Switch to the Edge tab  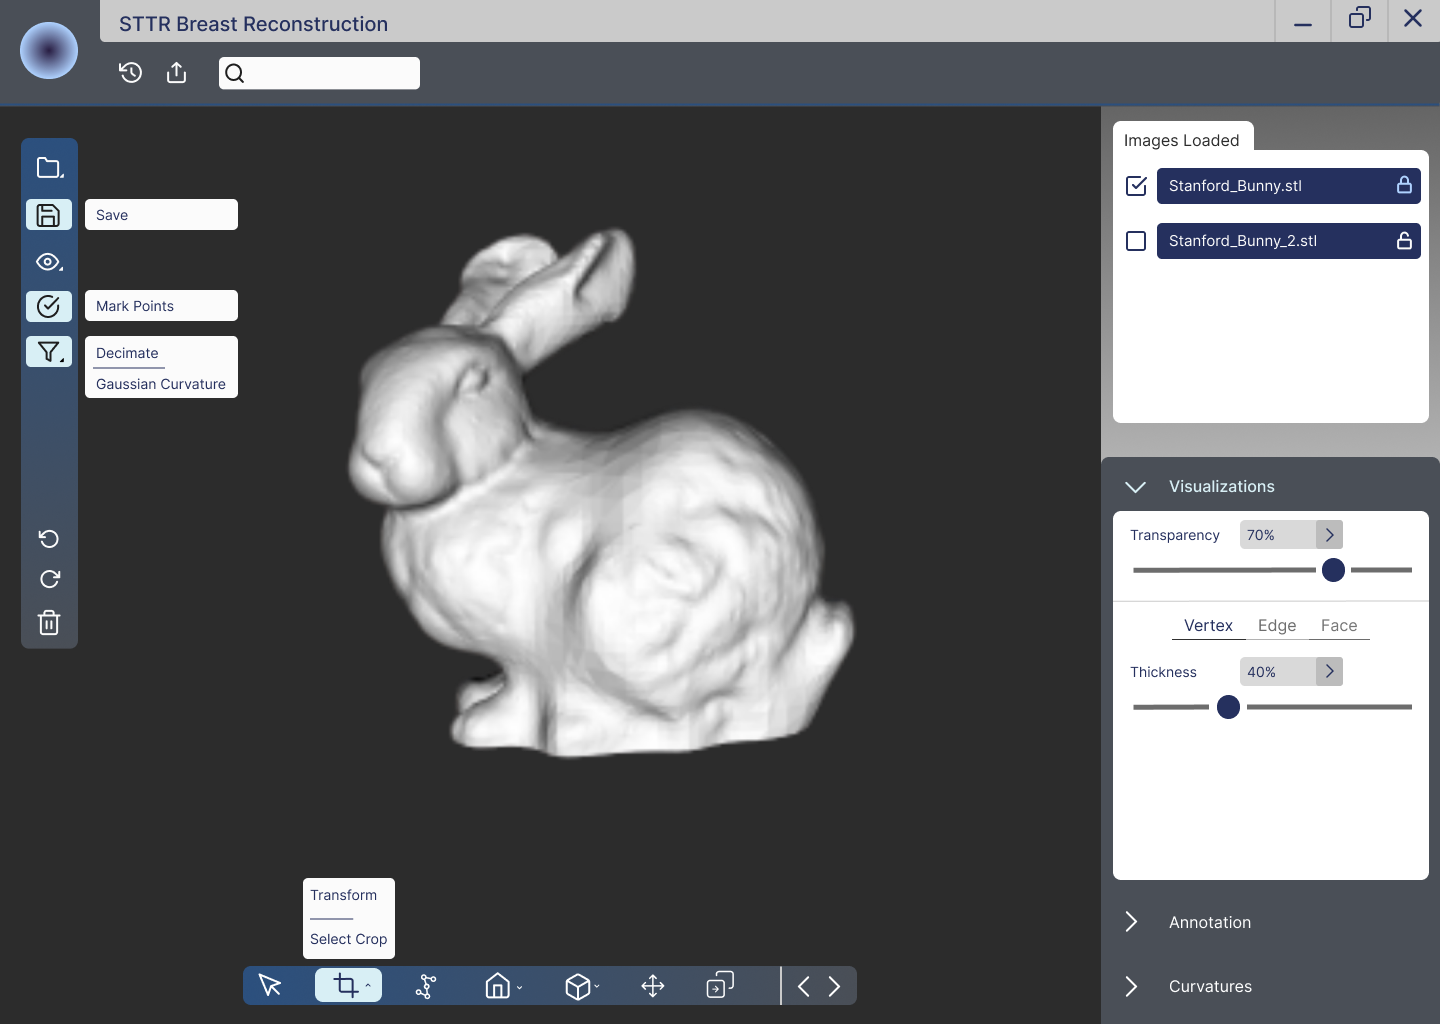coord(1277,625)
